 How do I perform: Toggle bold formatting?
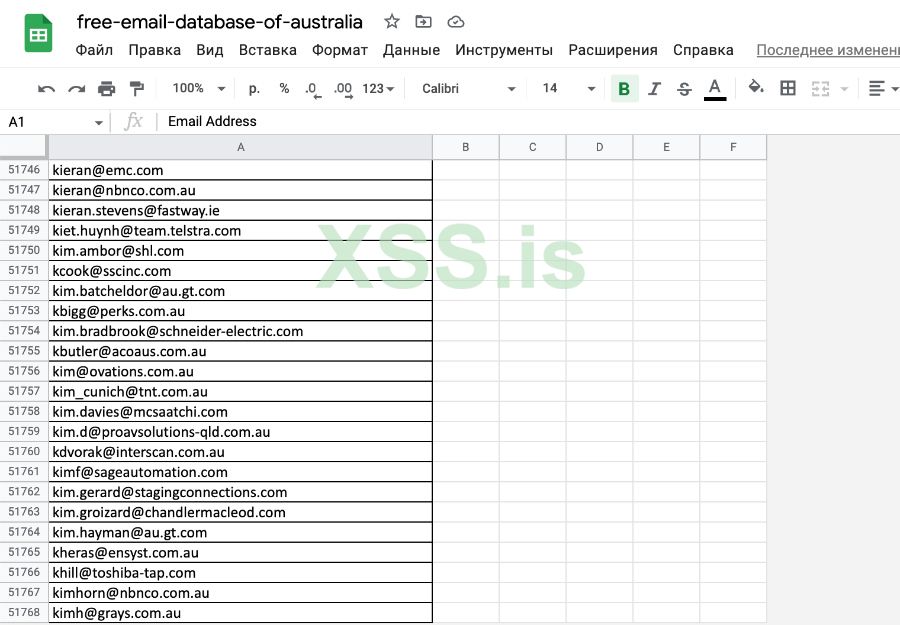624,88
